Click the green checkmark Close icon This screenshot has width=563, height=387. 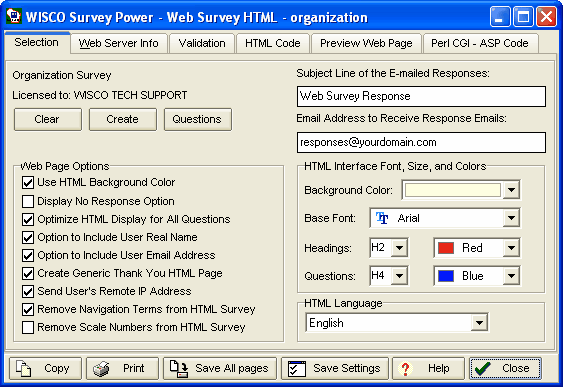tap(482, 368)
